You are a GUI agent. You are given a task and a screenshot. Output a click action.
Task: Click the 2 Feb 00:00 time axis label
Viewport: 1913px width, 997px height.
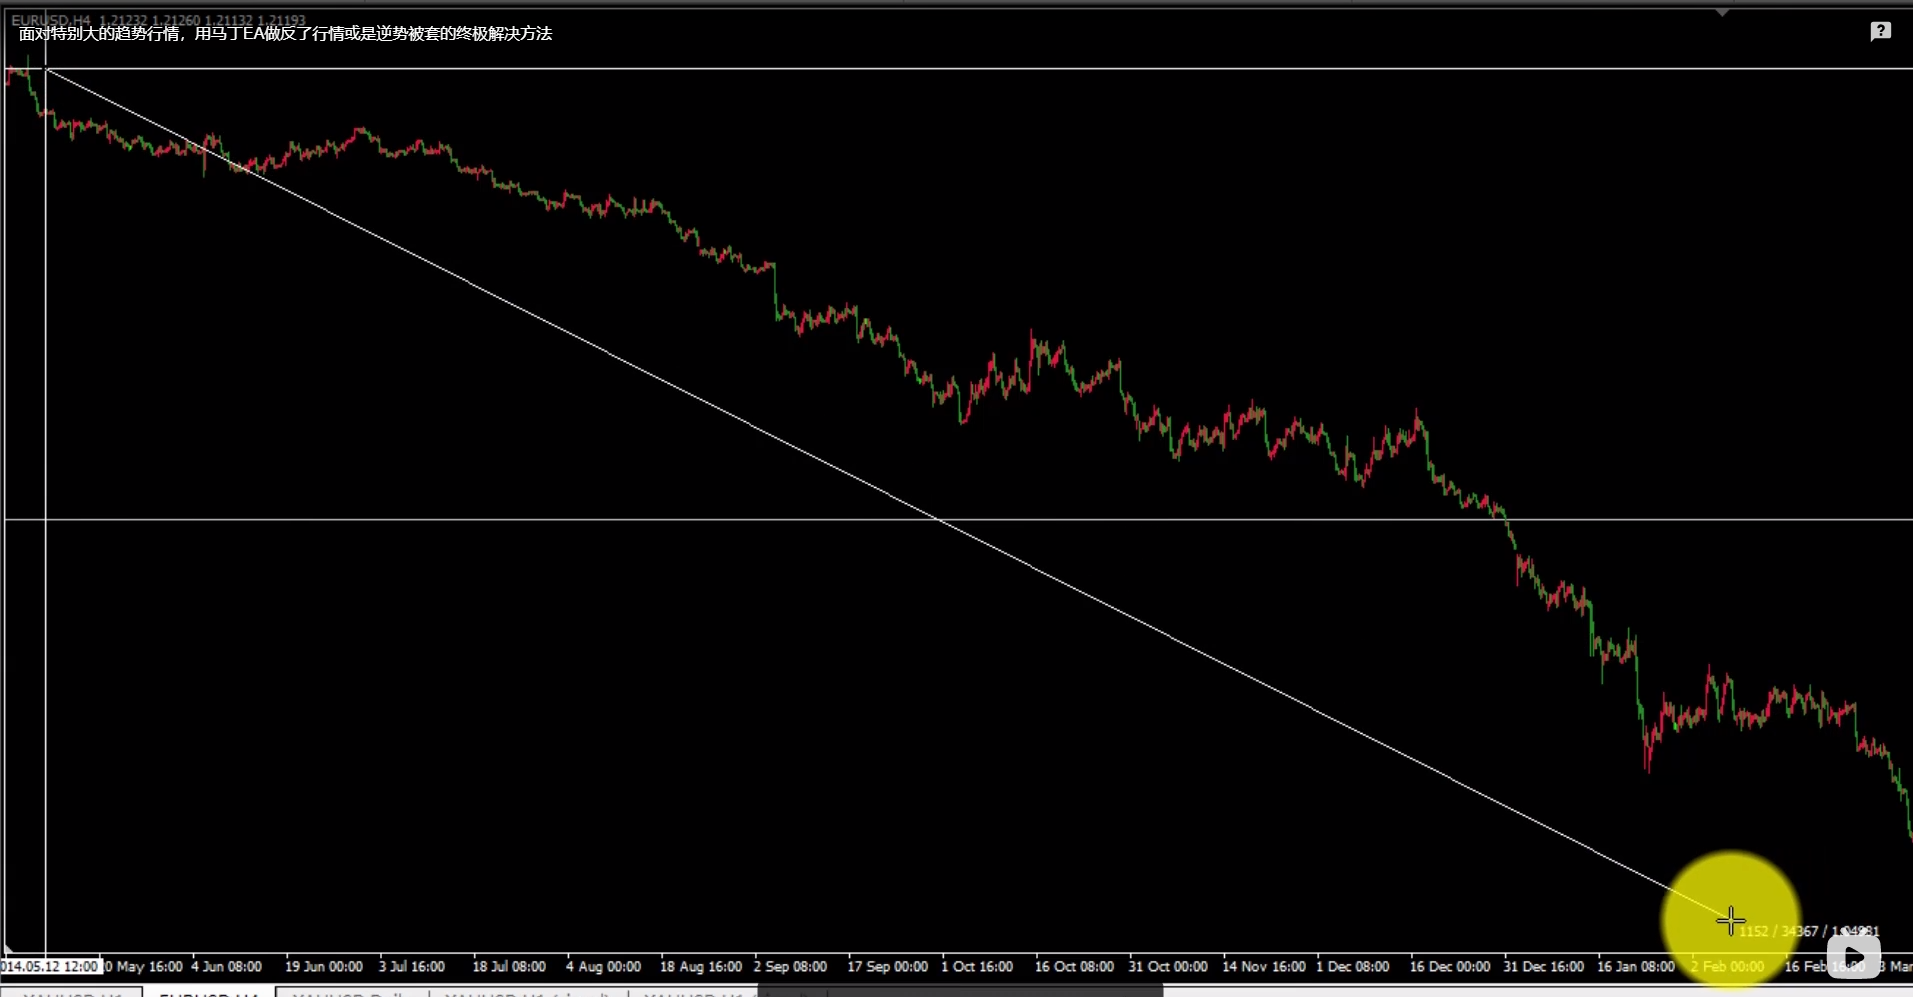(x=1727, y=967)
